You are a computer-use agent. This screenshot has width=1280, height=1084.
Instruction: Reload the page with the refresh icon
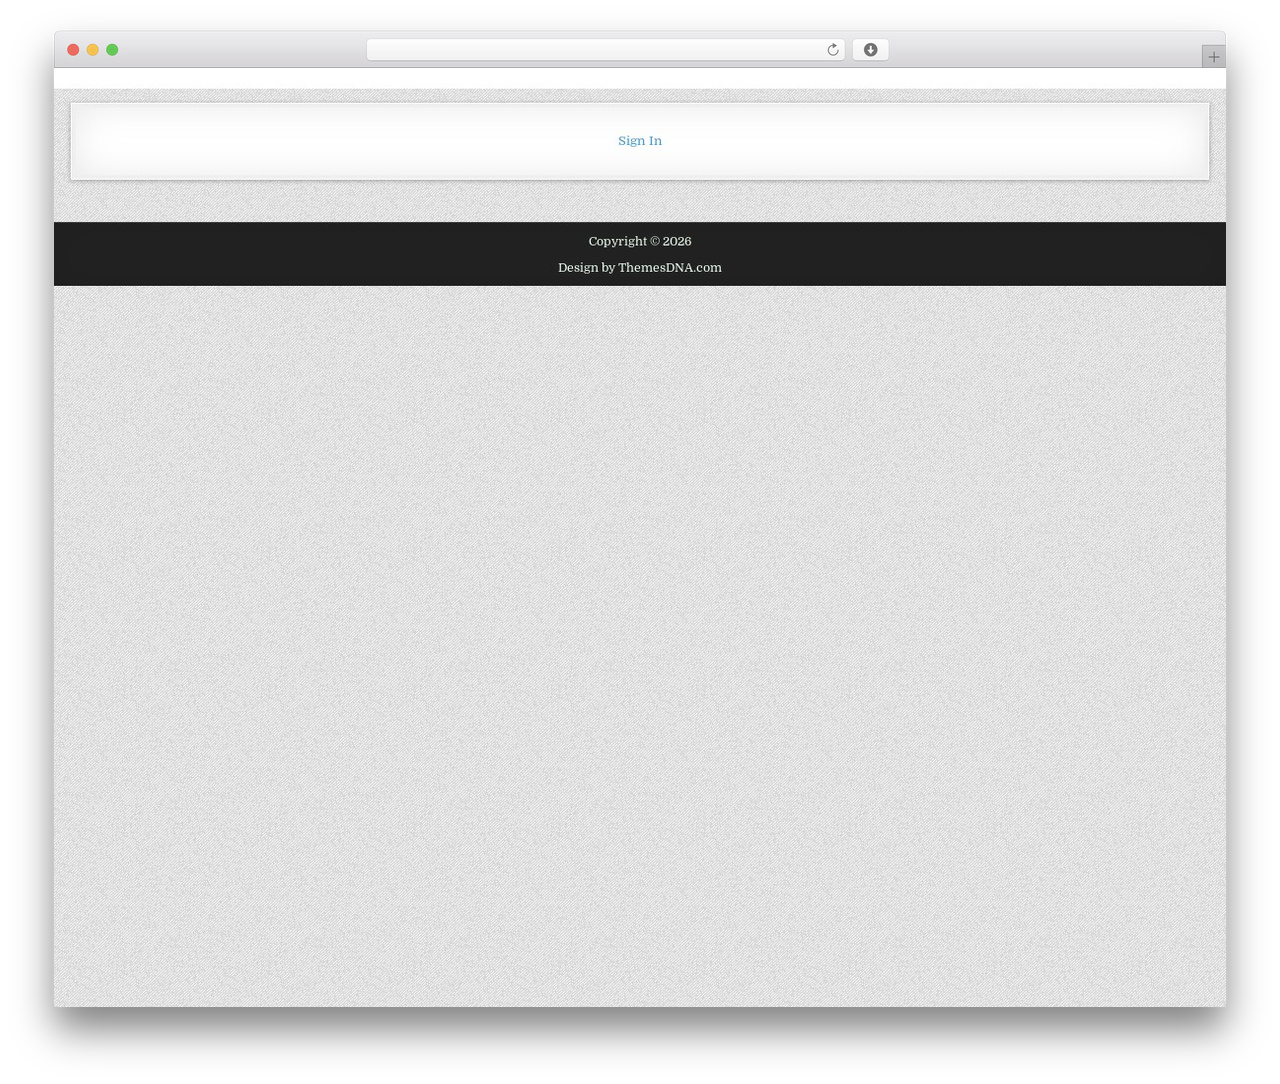[x=833, y=50]
